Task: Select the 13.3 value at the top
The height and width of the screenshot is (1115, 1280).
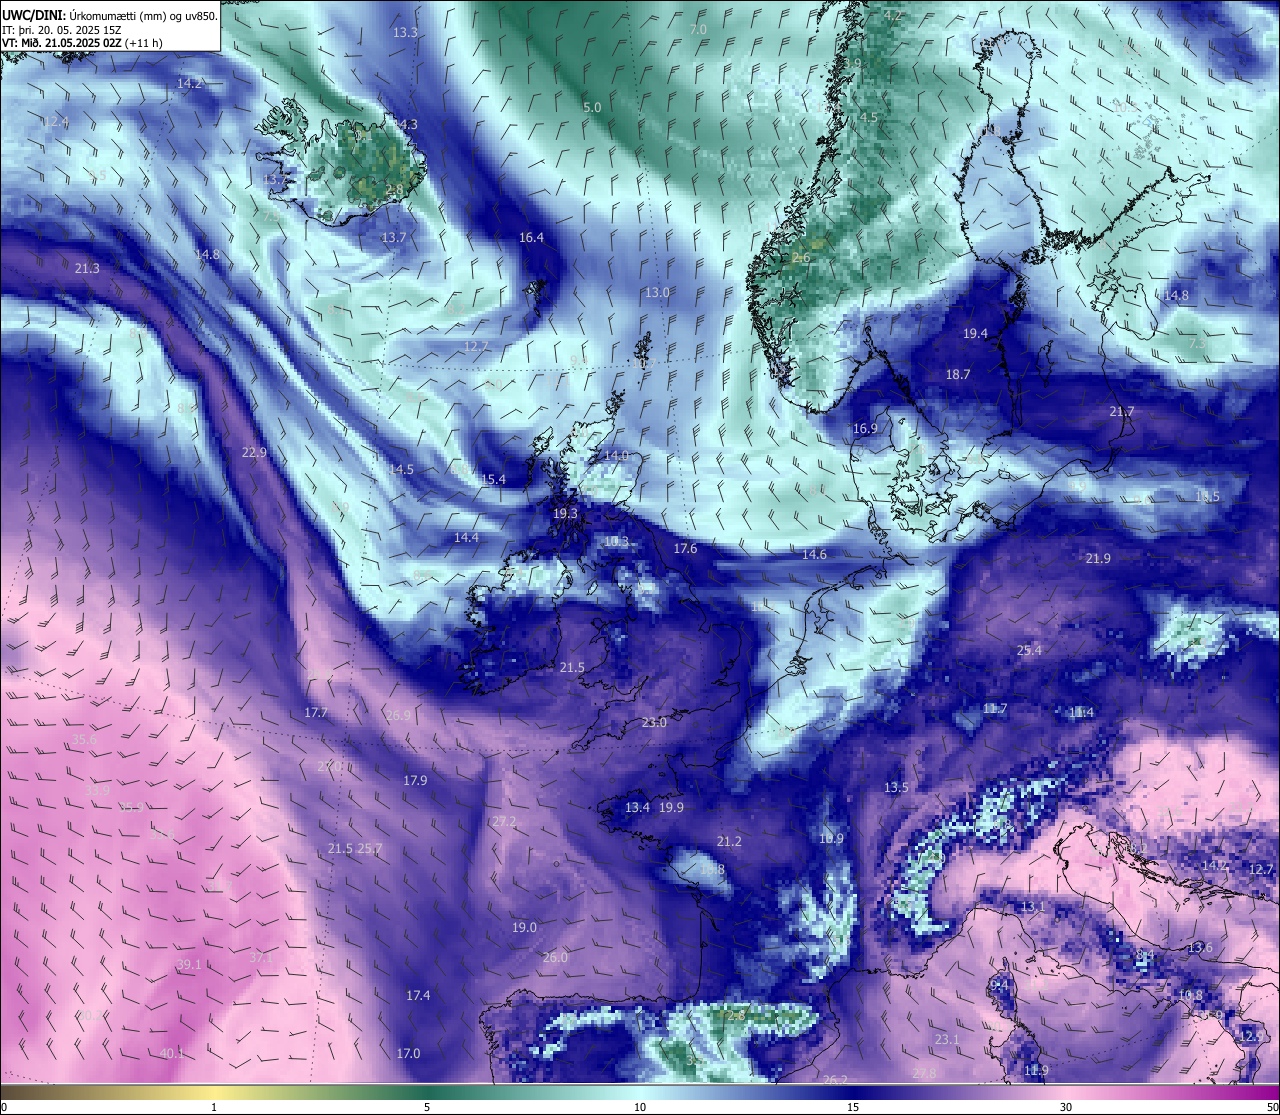Action: [x=405, y=33]
